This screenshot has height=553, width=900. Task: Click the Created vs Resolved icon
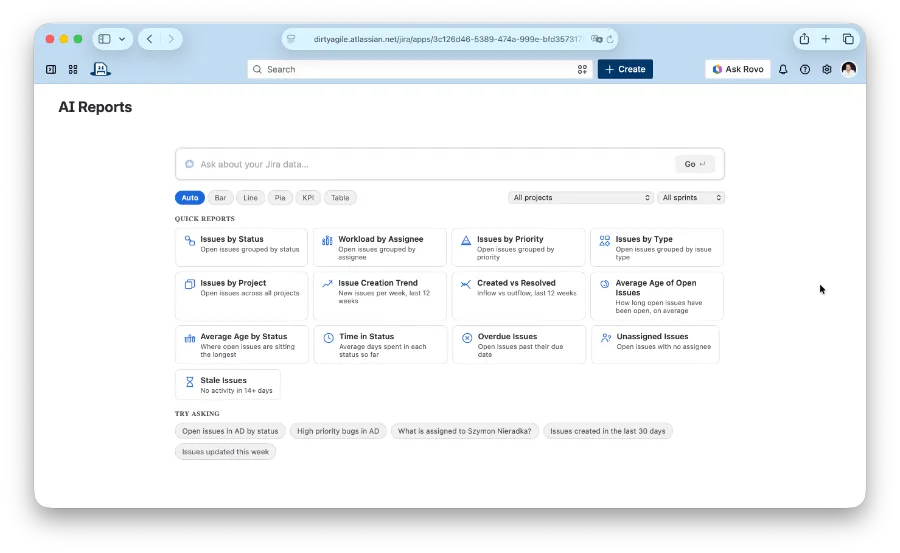(x=466, y=284)
